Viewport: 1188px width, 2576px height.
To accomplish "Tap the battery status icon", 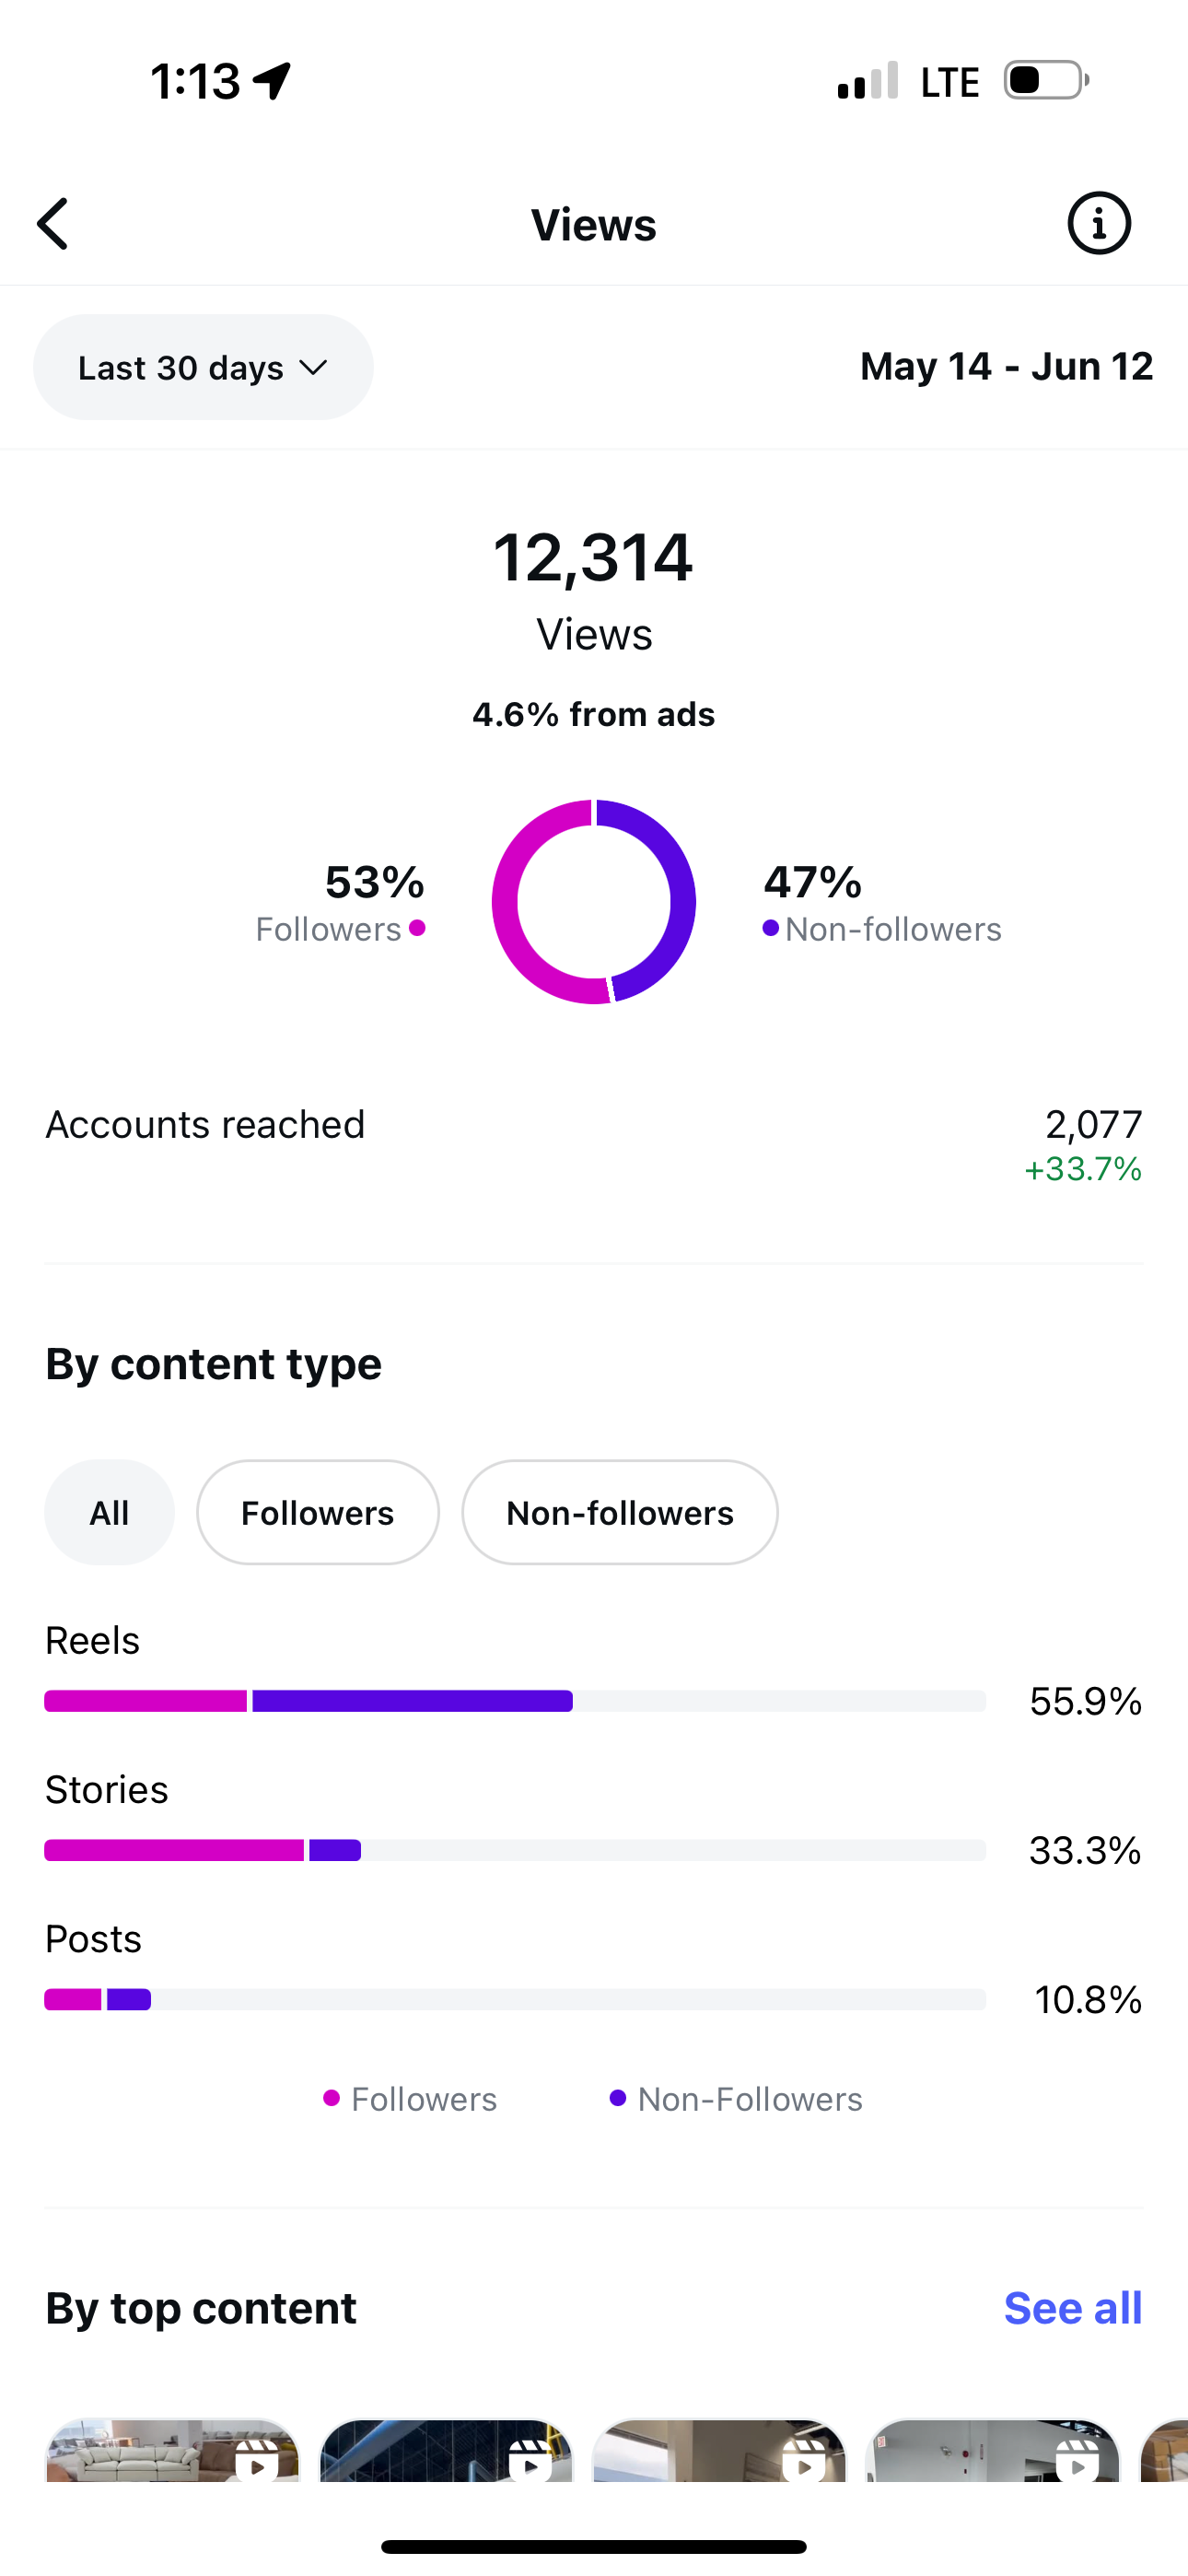I will pyautogui.click(x=1046, y=80).
